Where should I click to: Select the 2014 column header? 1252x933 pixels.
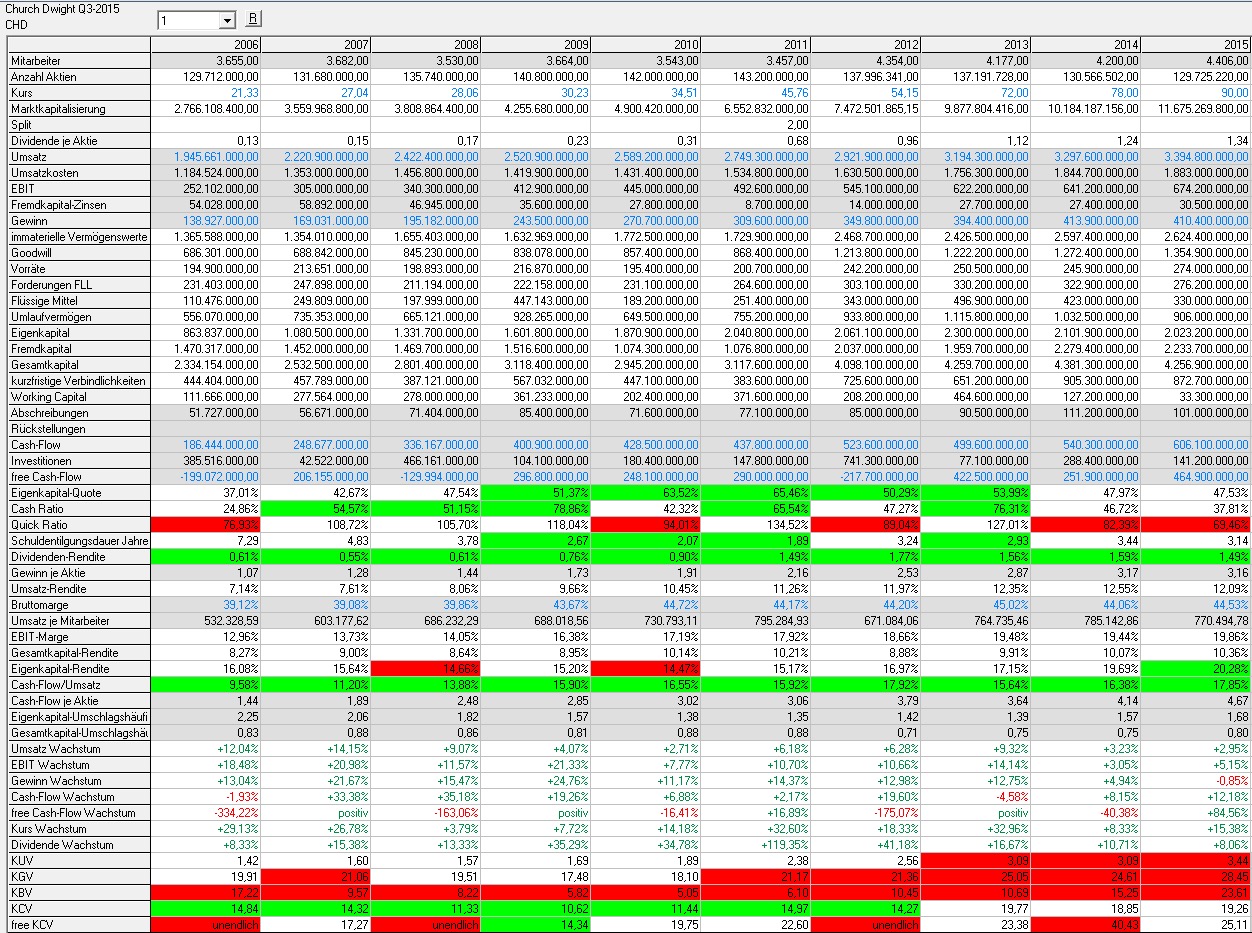(1085, 45)
